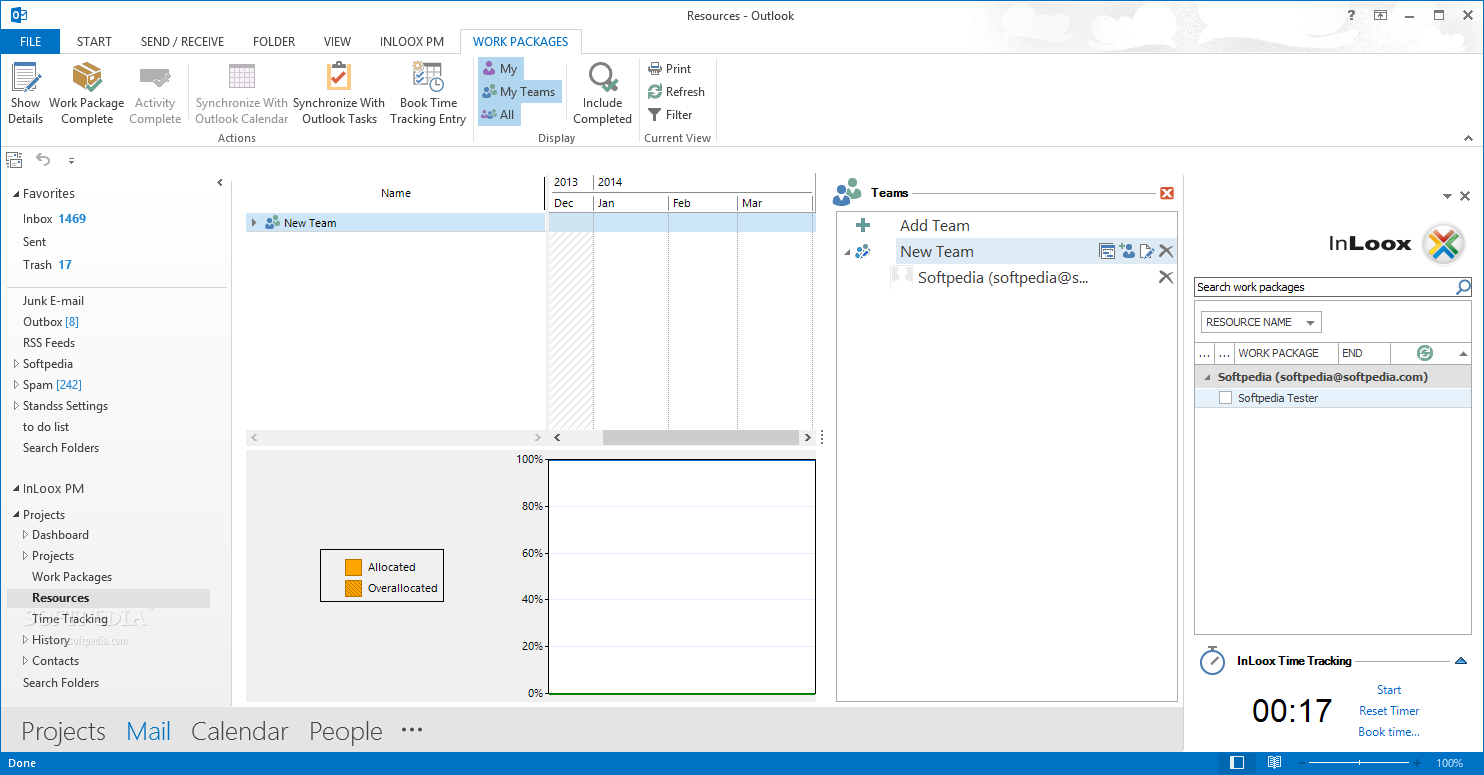The width and height of the screenshot is (1484, 775).
Task: Add member icon on New Team row
Action: 1127,252
